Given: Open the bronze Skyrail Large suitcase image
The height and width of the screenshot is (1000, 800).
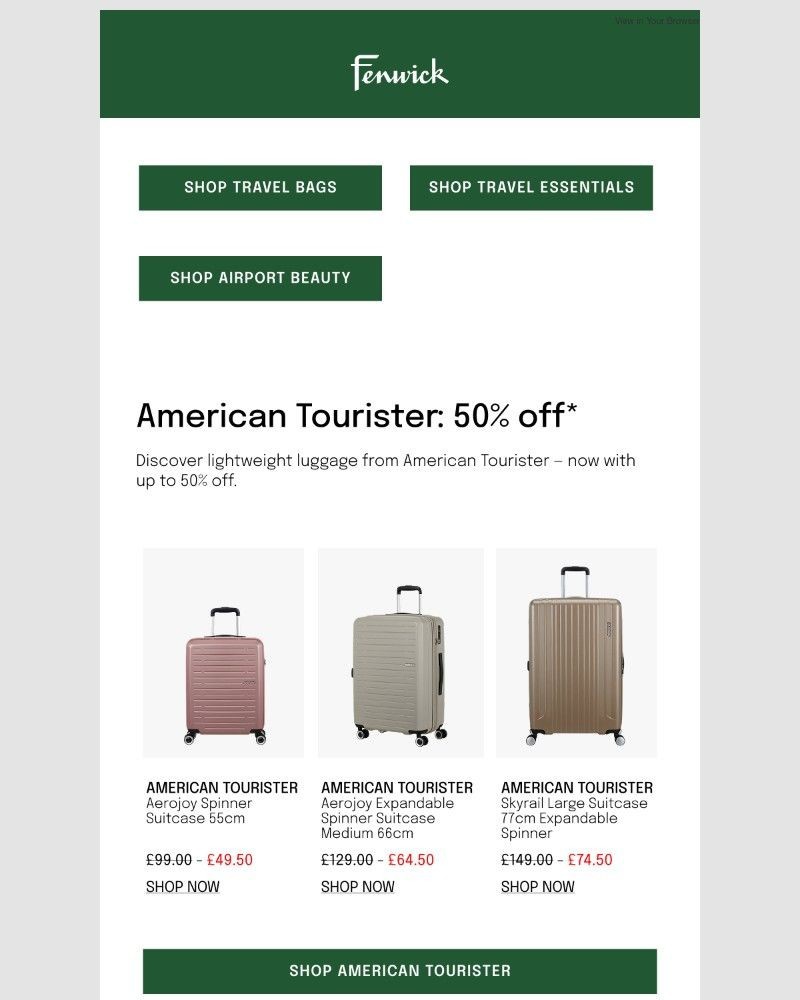Looking at the screenshot, I should click(577, 652).
